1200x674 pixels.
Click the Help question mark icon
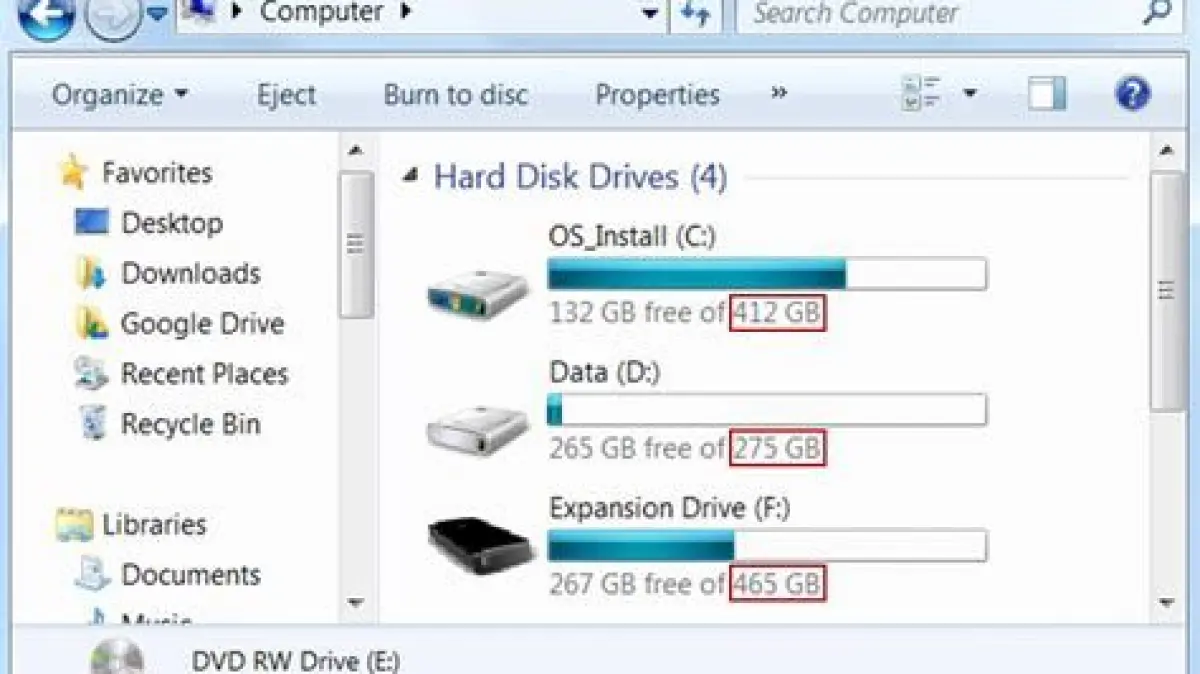point(1132,95)
